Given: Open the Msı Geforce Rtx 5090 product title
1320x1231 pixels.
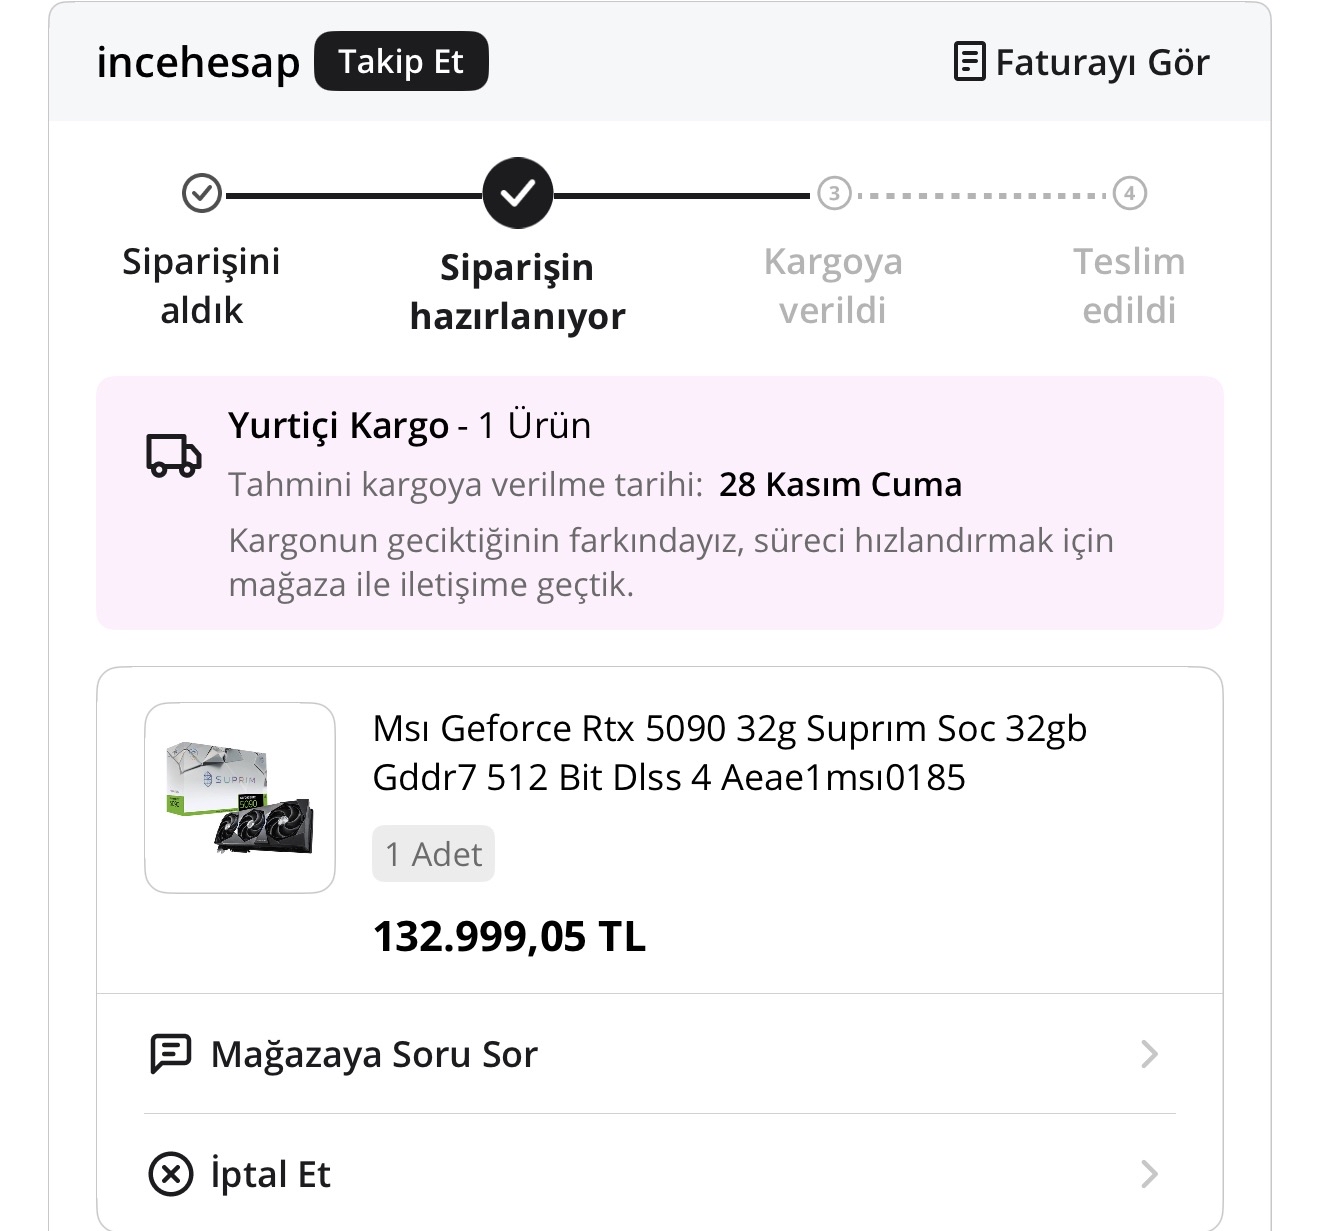Looking at the screenshot, I should pyautogui.click(x=728, y=752).
